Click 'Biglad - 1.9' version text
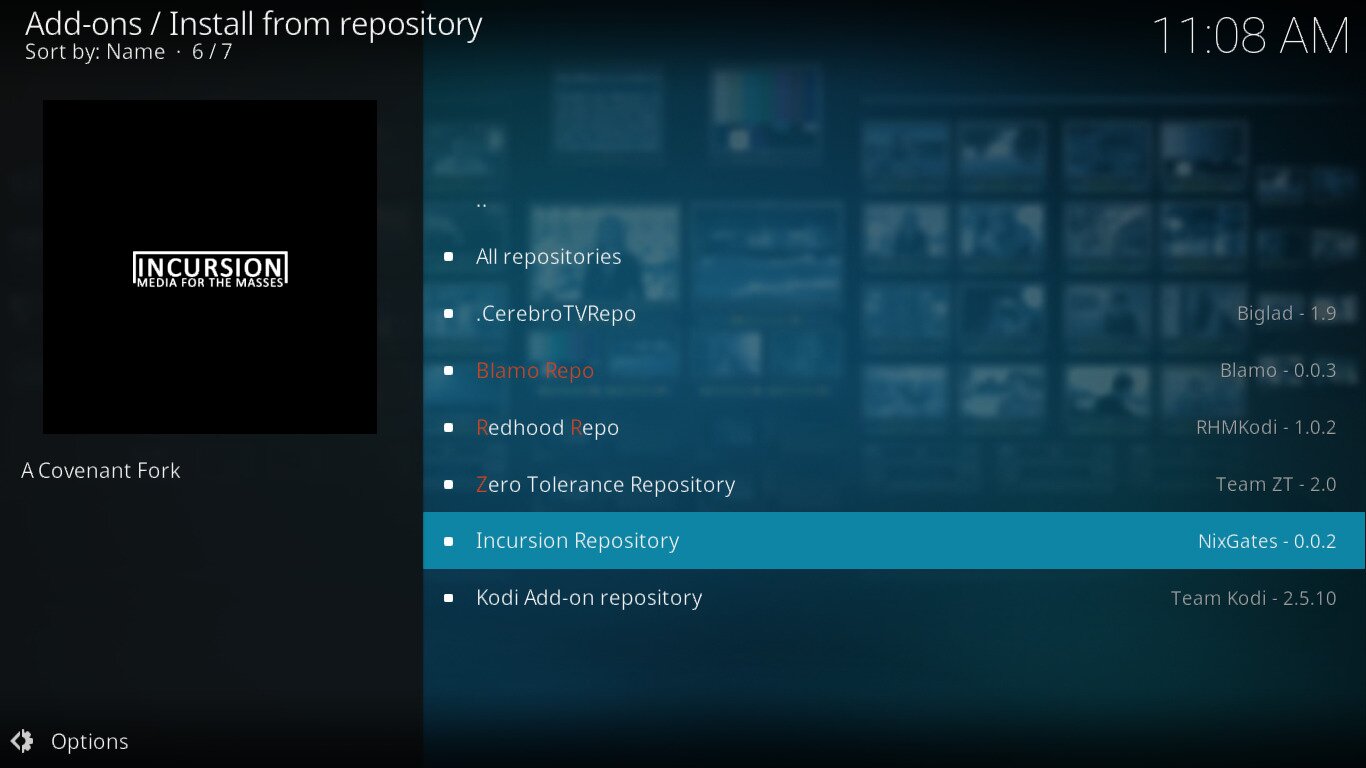 1286,314
